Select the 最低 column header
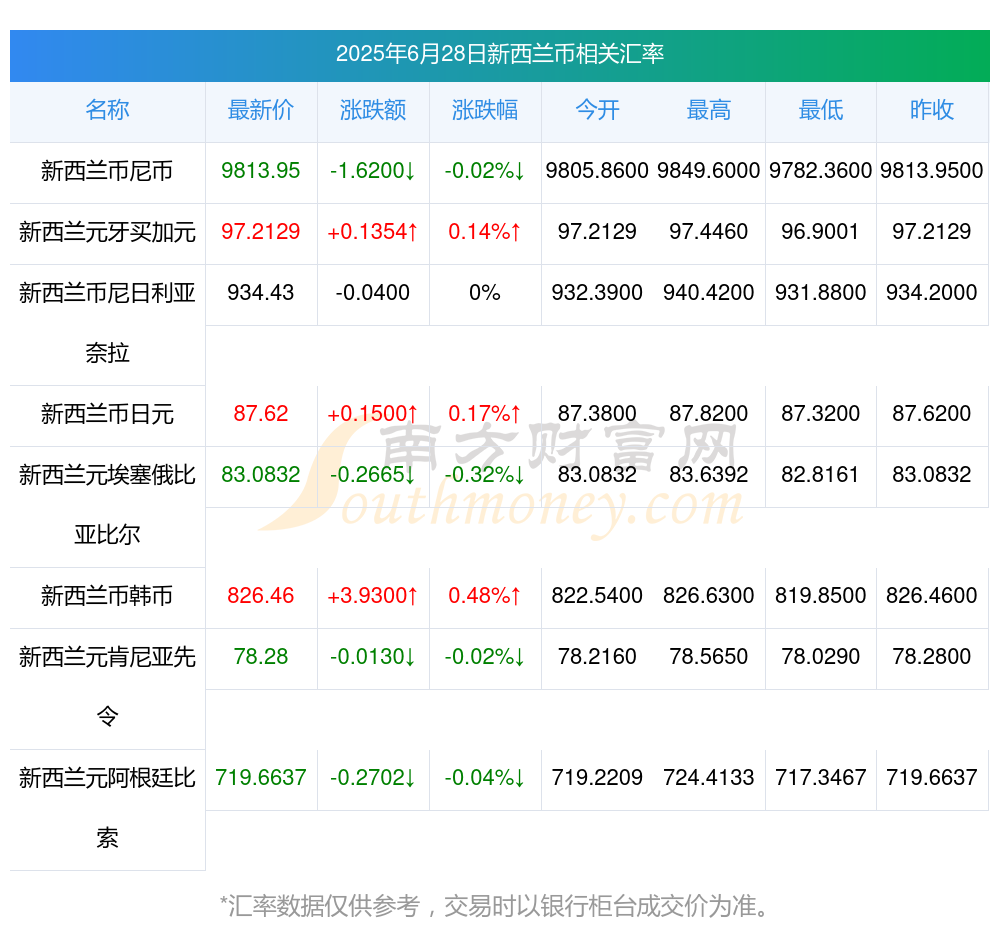The width and height of the screenshot is (1000, 937). [821, 110]
